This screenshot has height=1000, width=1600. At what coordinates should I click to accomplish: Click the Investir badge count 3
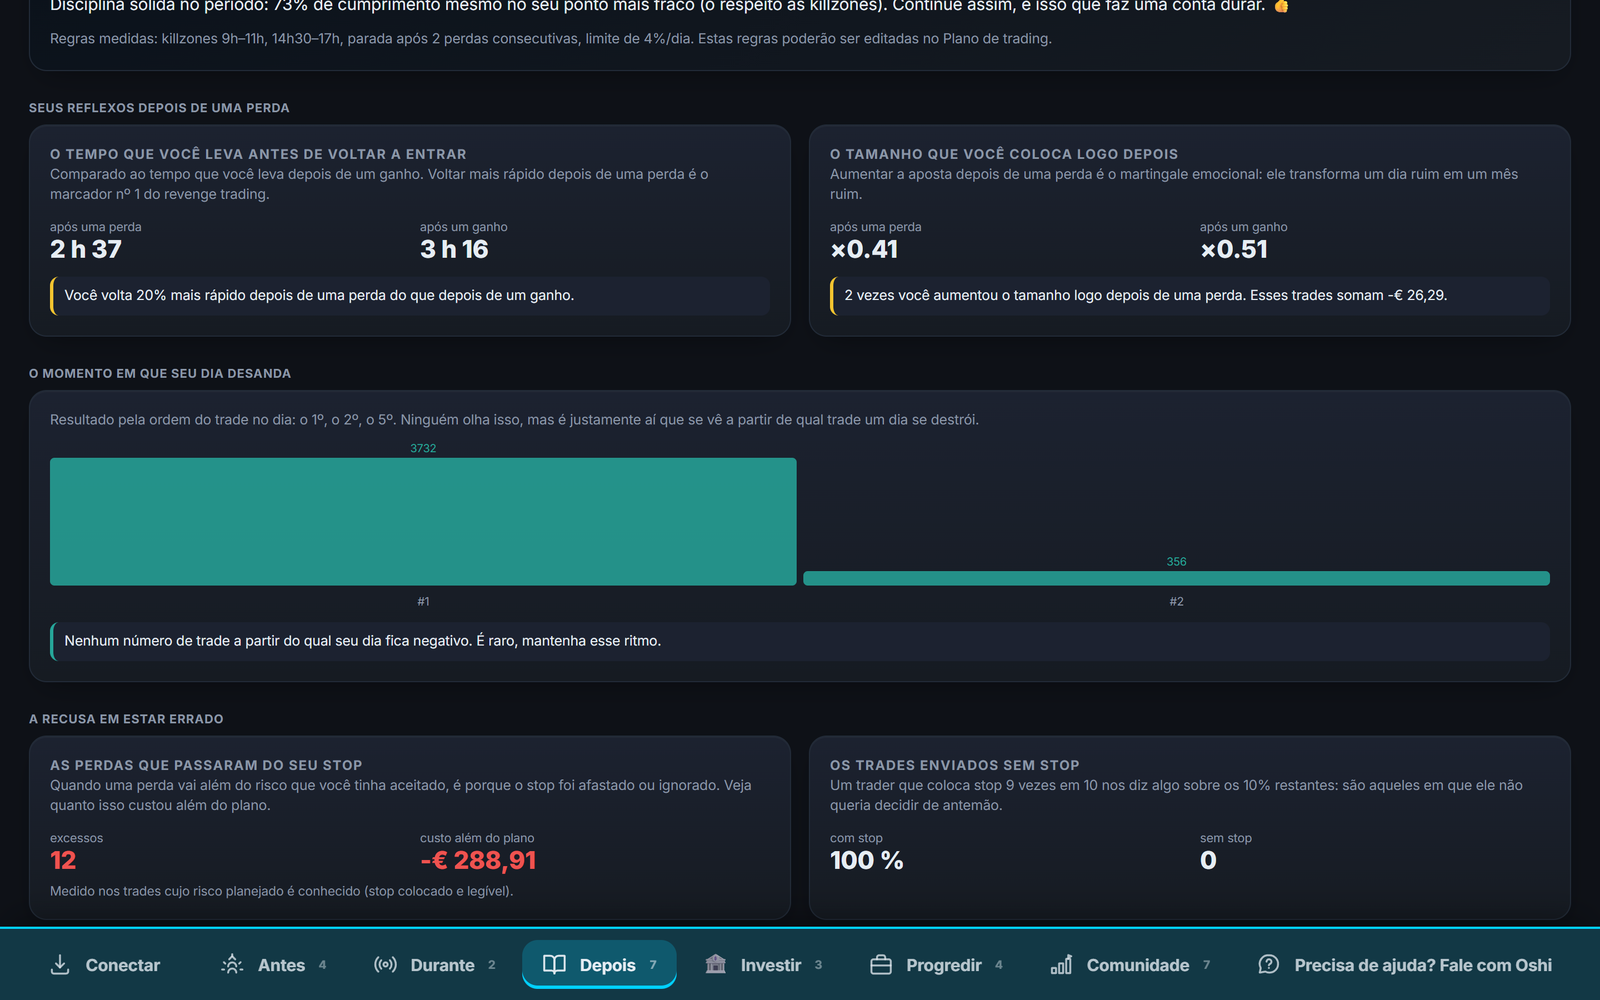pos(818,965)
